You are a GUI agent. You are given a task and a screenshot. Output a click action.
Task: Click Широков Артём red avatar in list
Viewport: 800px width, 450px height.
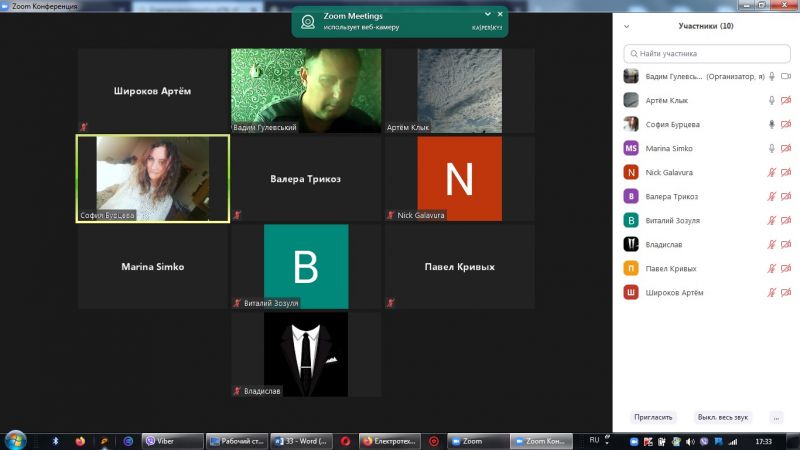tap(631, 292)
